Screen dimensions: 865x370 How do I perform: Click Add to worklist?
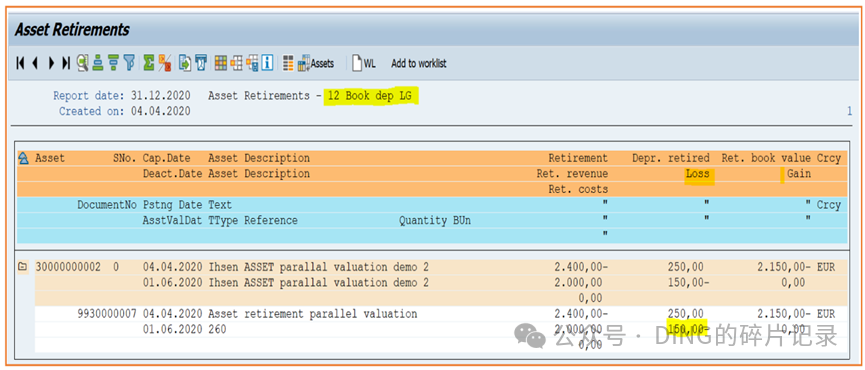coord(419,63)
